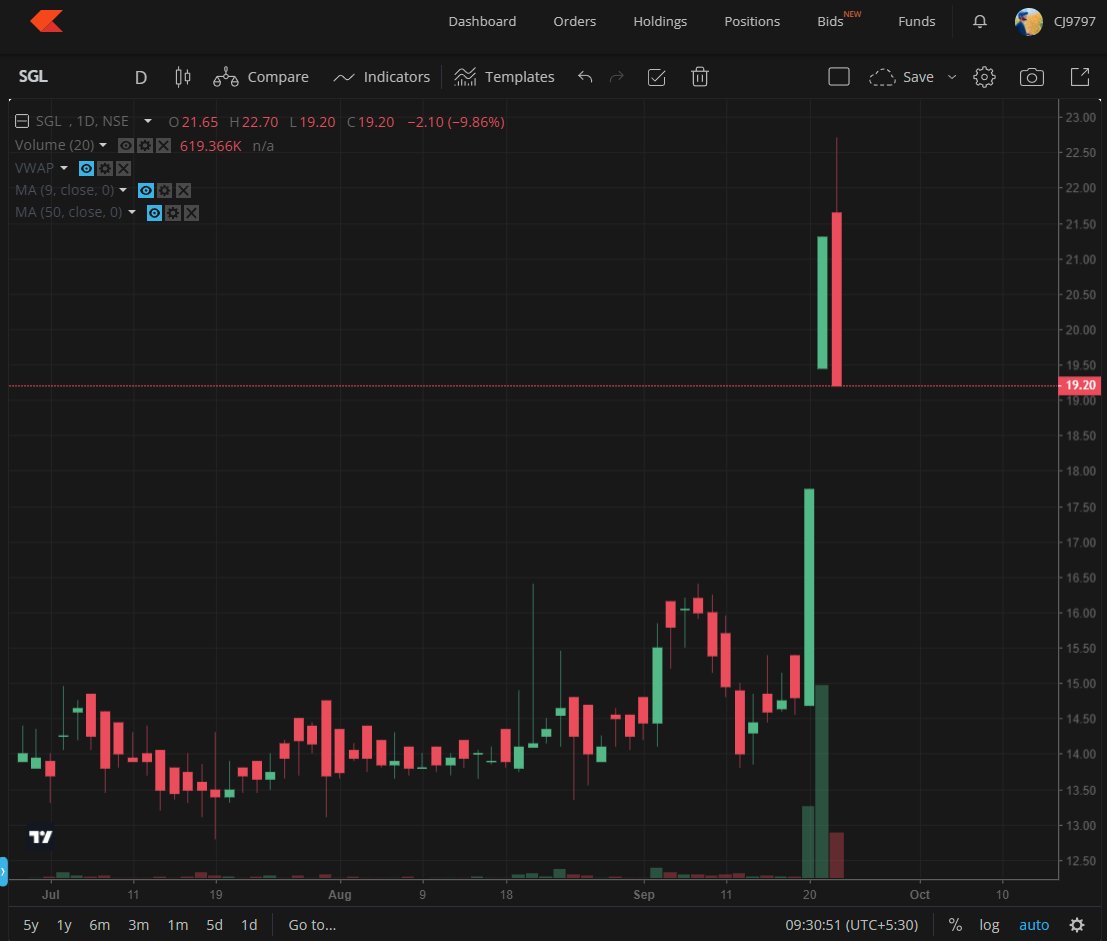
Task: Expand the MA (9, close, 0) dropdown
Action: (x=123, y=190)
